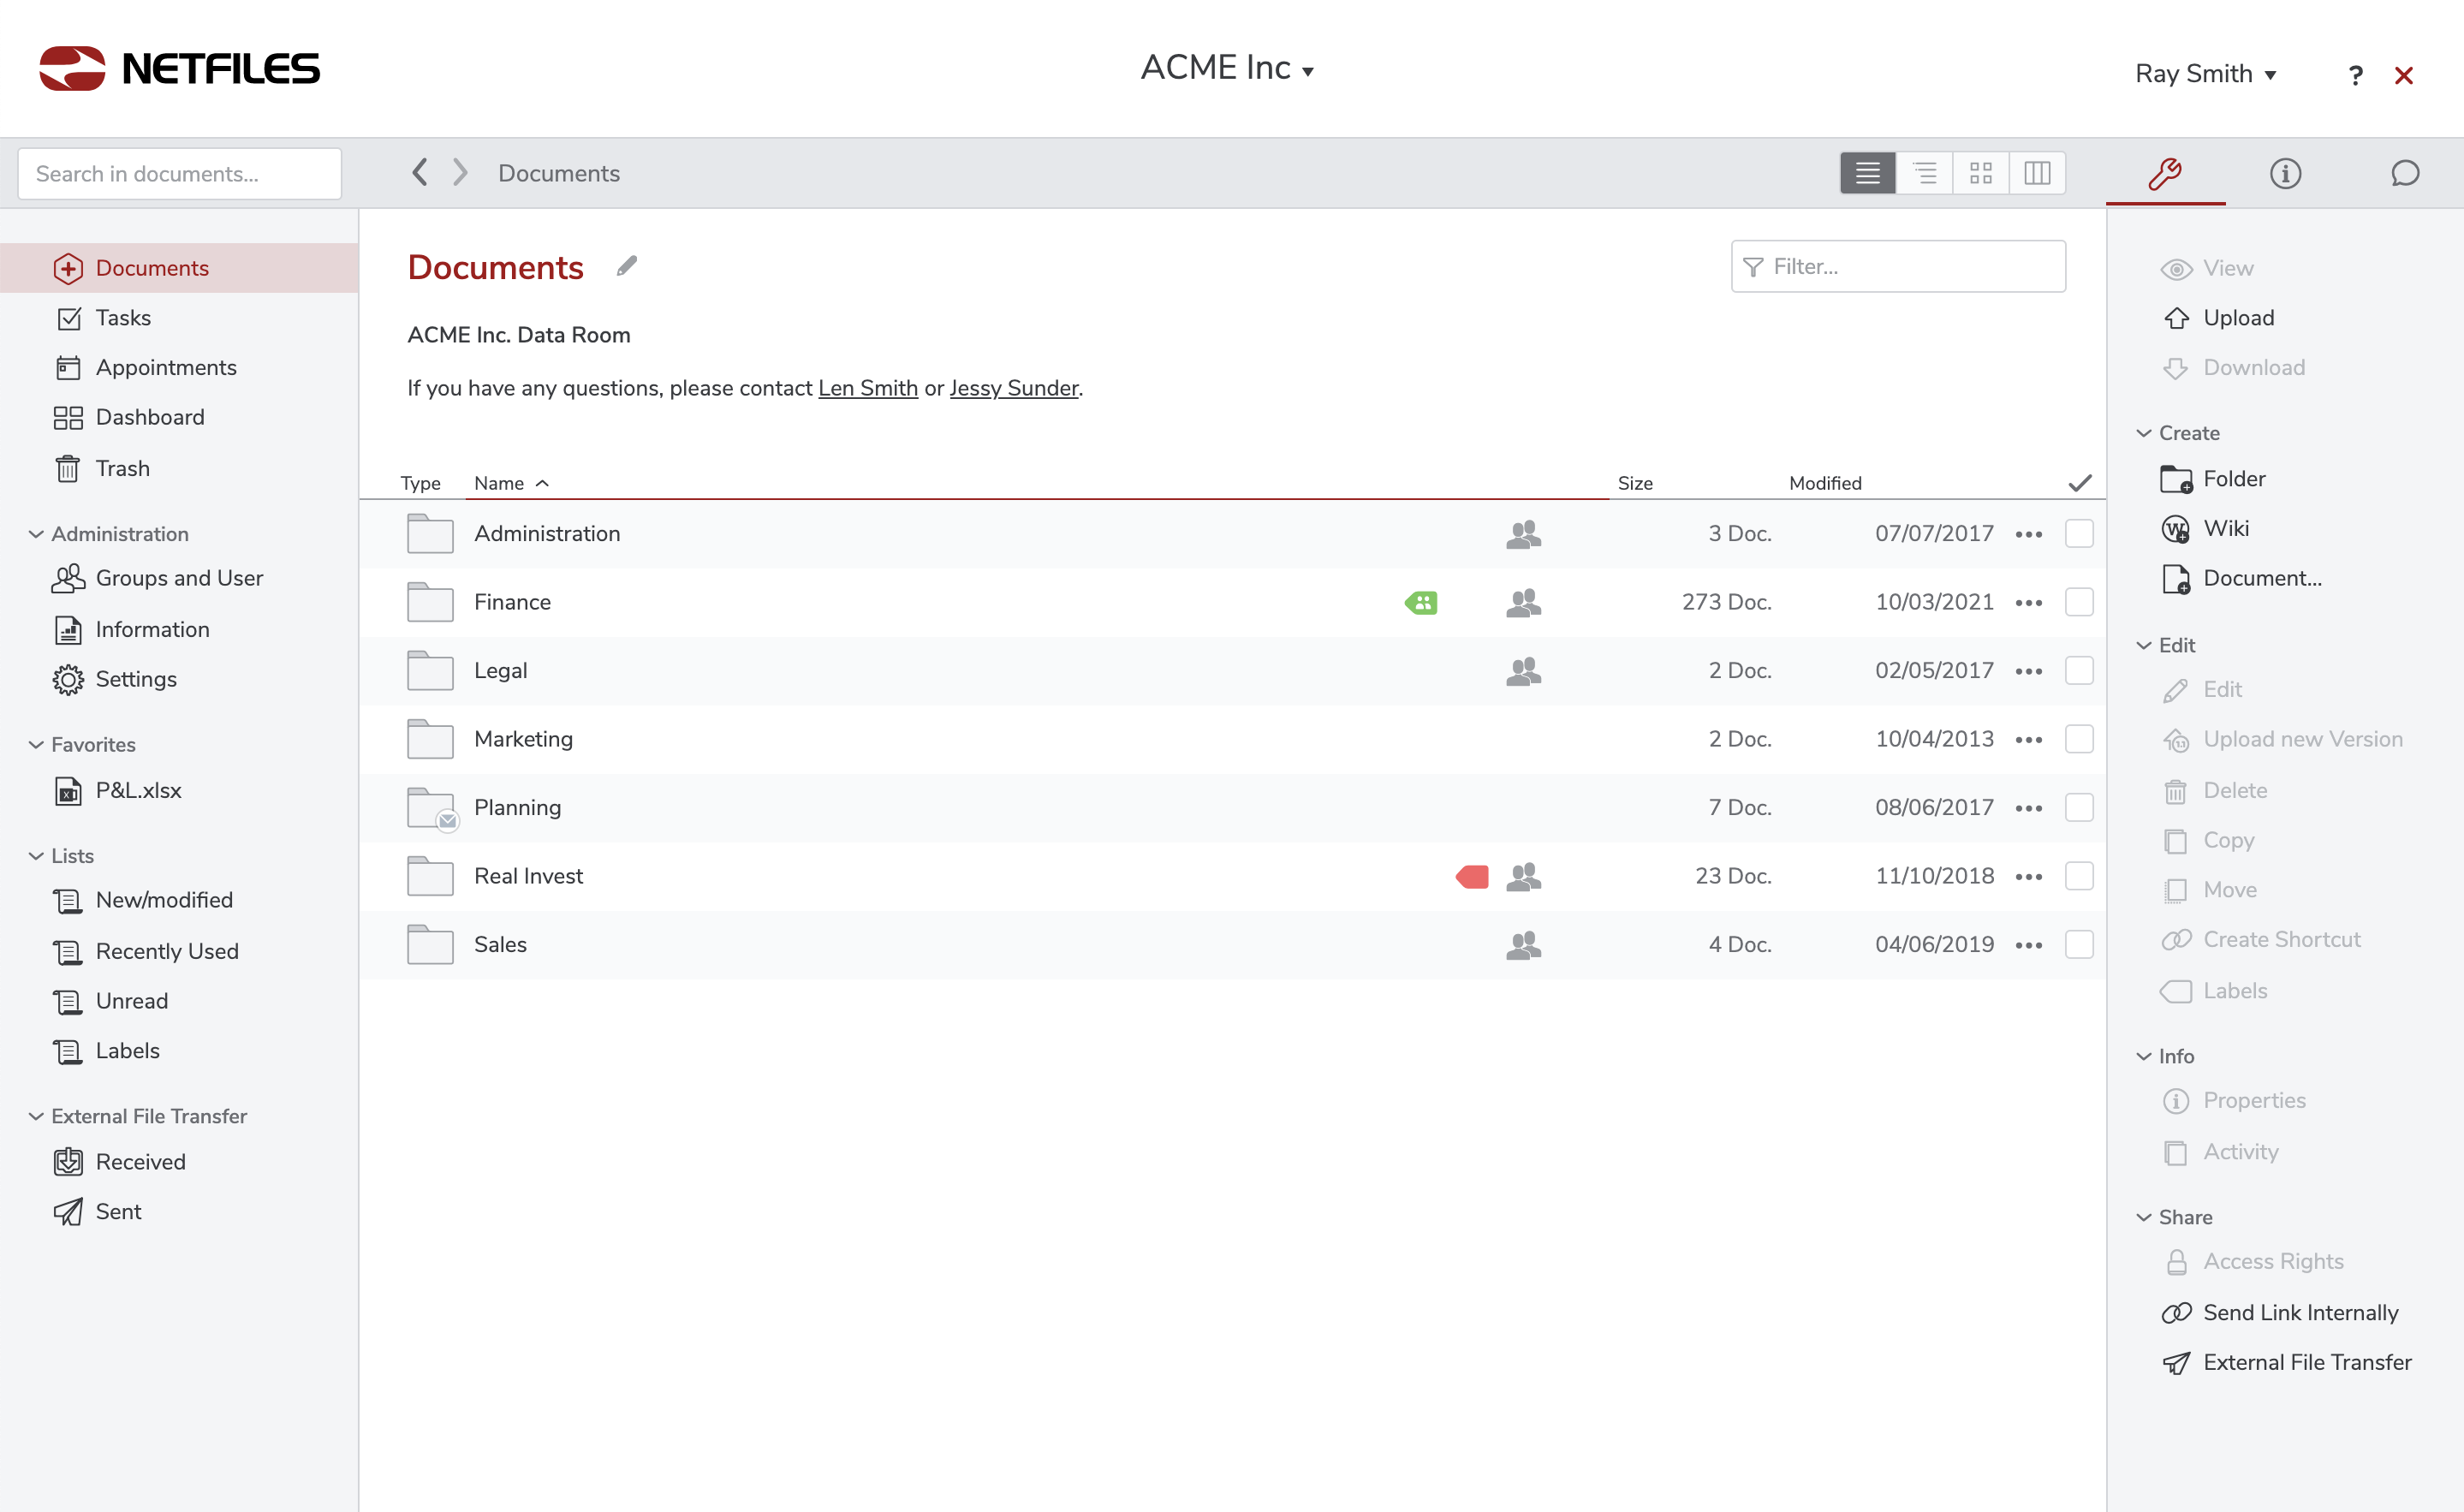2464x1512 pixels.
Task: Open the info panel icon
Action: [2285, 173]
